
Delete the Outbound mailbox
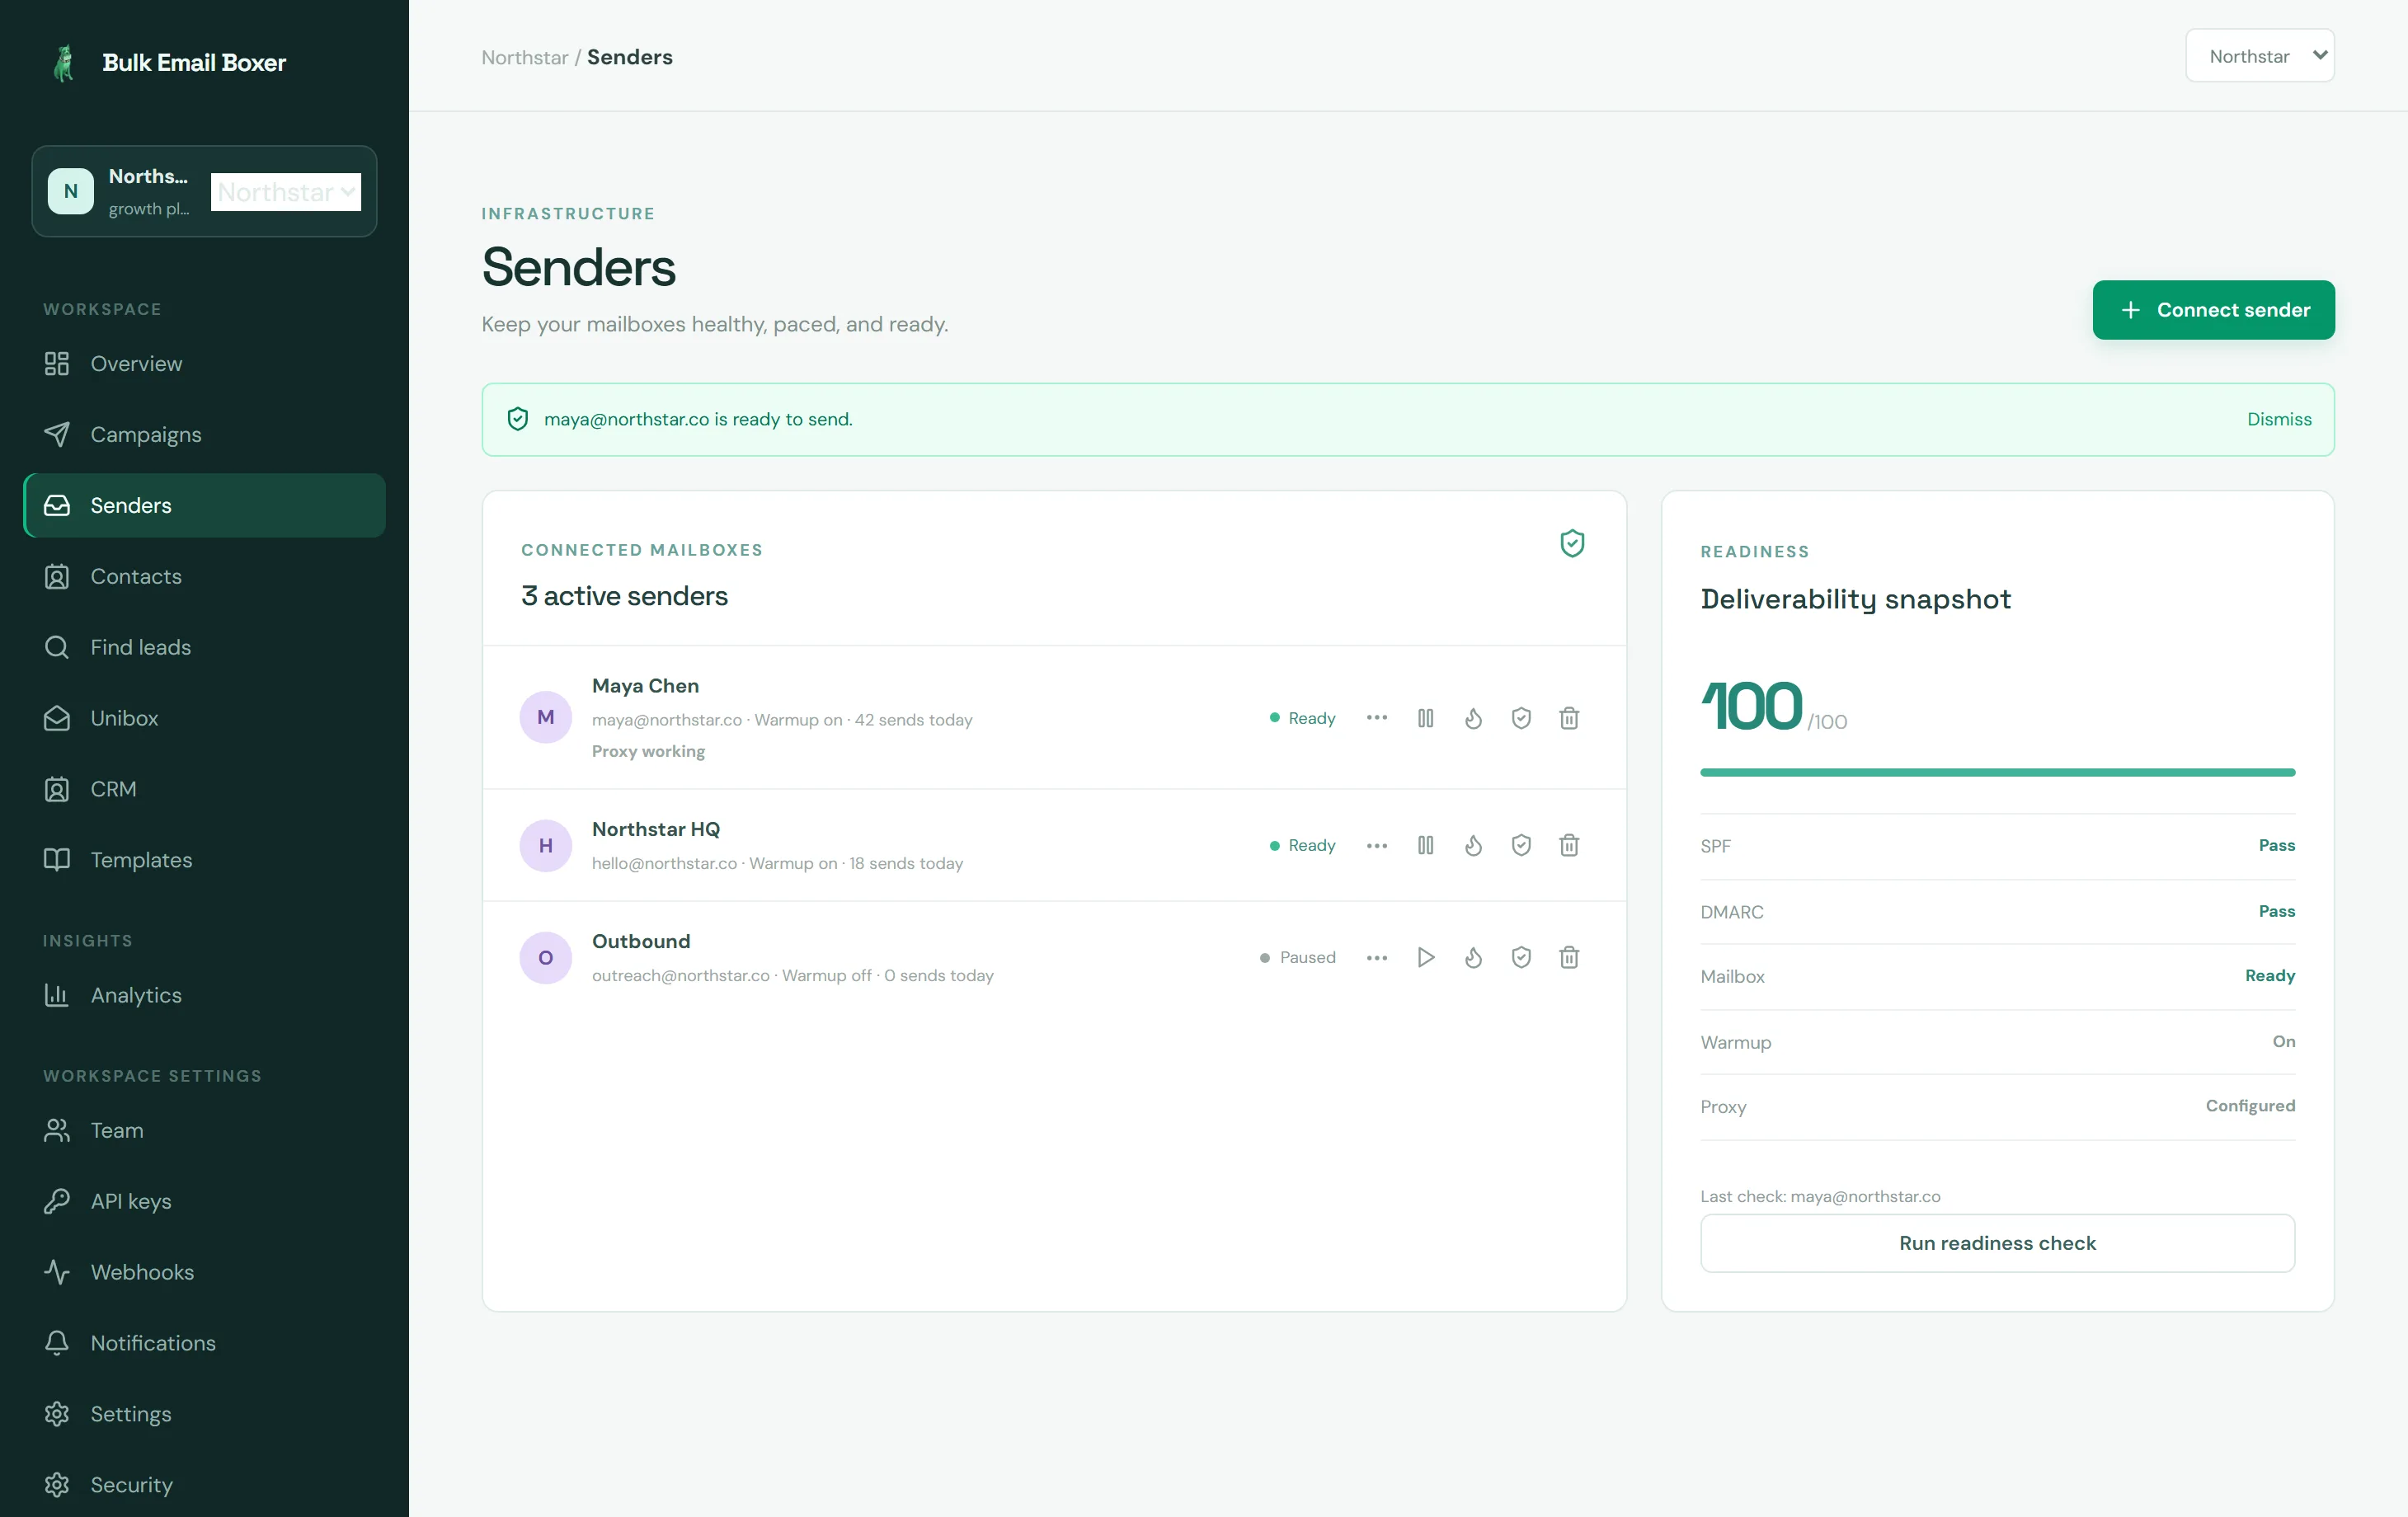pos(1569,957)
